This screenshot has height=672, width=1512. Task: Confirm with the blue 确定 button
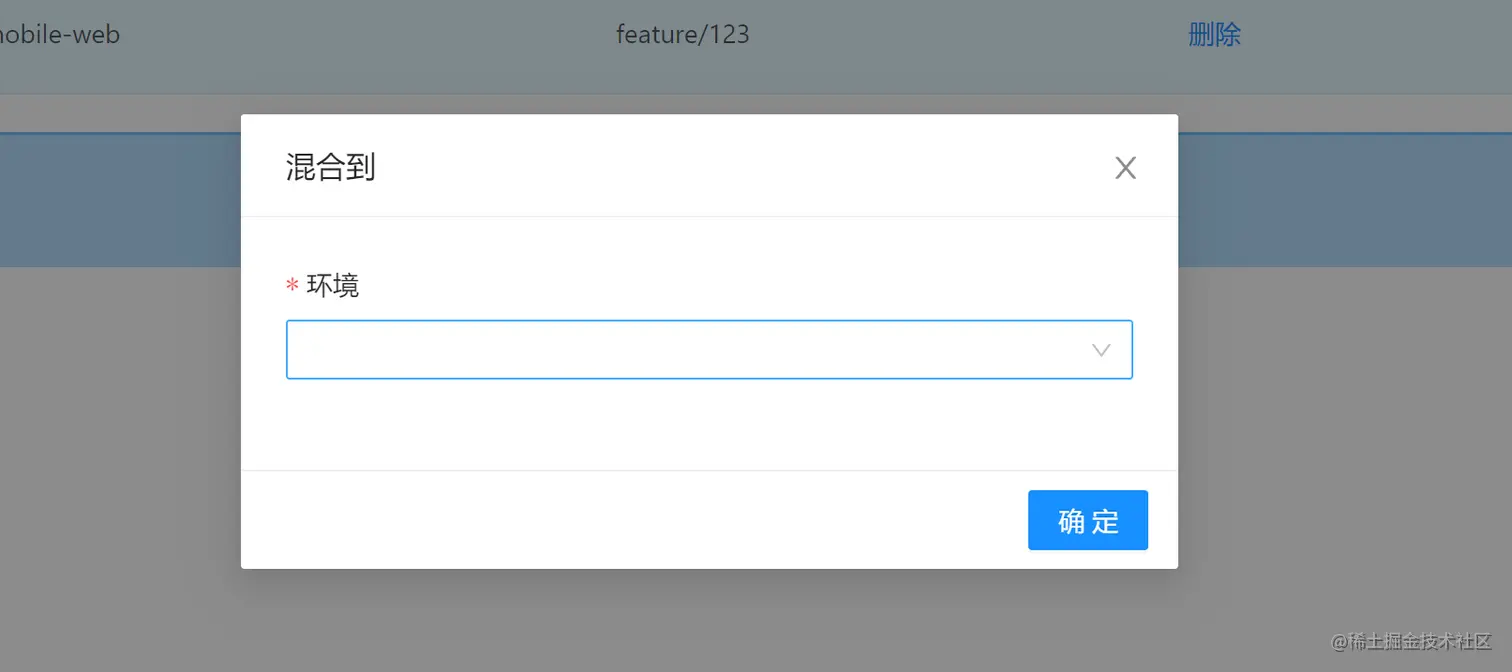tap(1087, 520)
